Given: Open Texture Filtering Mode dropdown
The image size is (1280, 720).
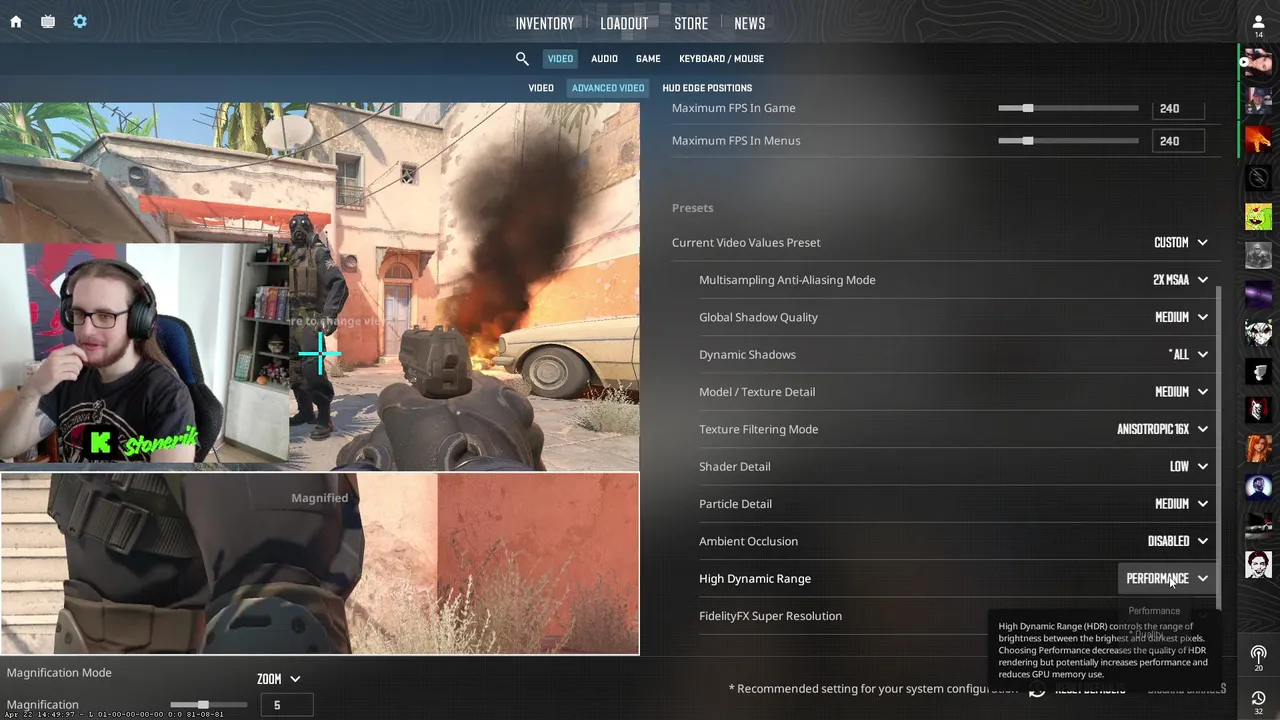Looking at the screenshot, I should pyautogui.click(x=1162, y=429).
